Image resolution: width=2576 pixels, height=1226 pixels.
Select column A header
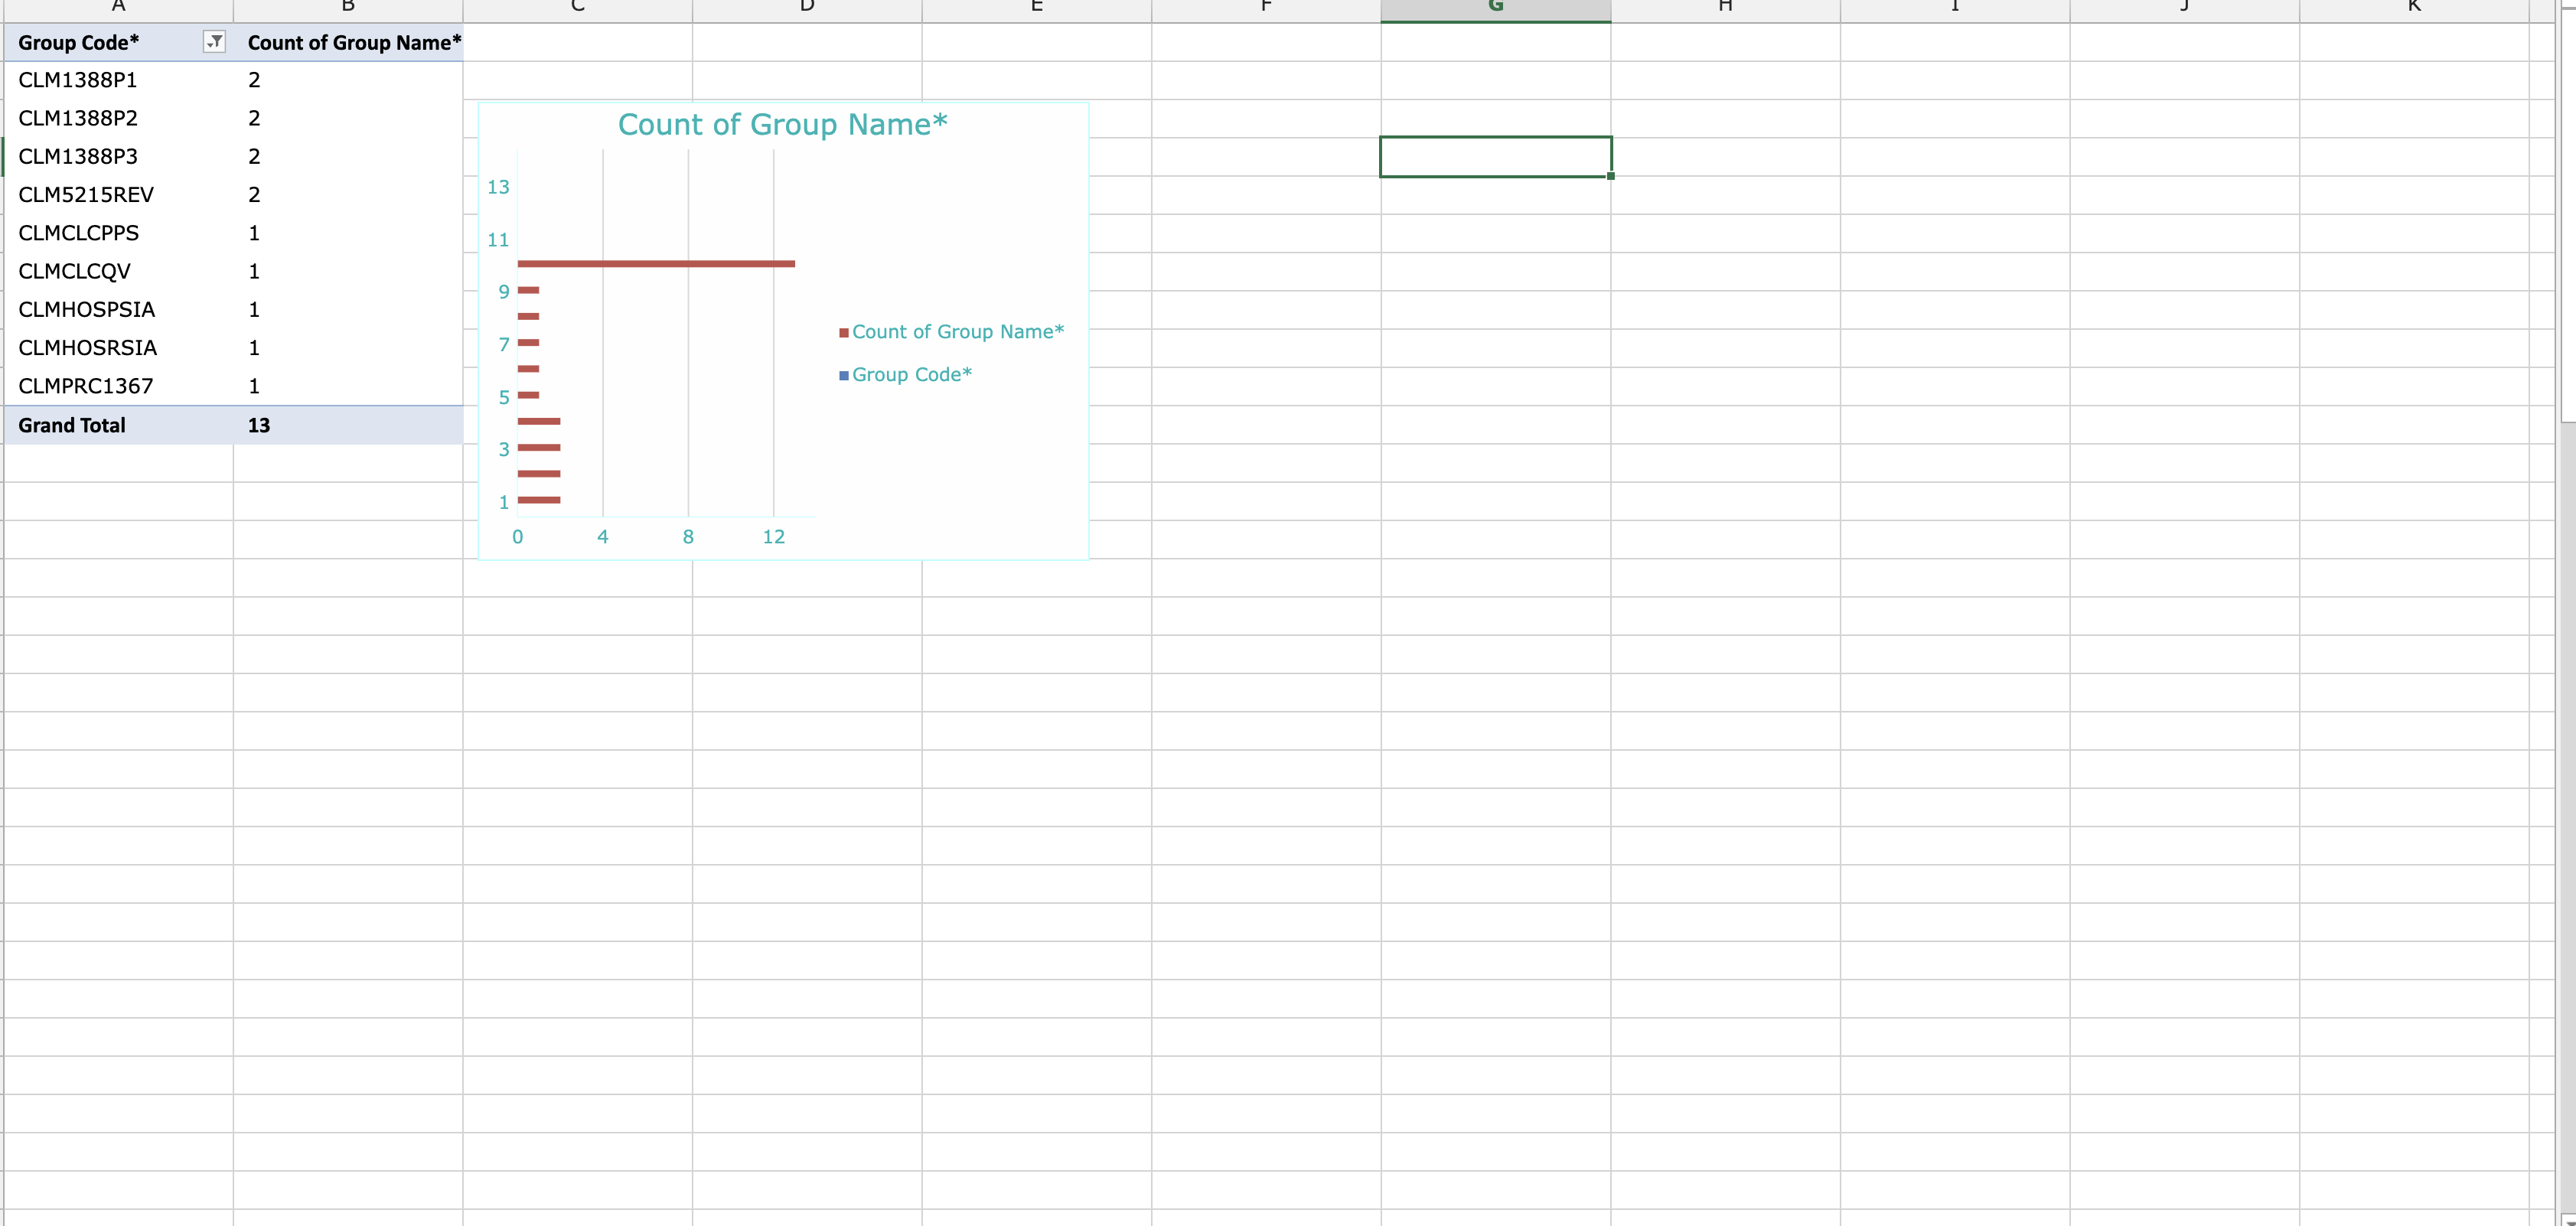click(x=118, y=8)
